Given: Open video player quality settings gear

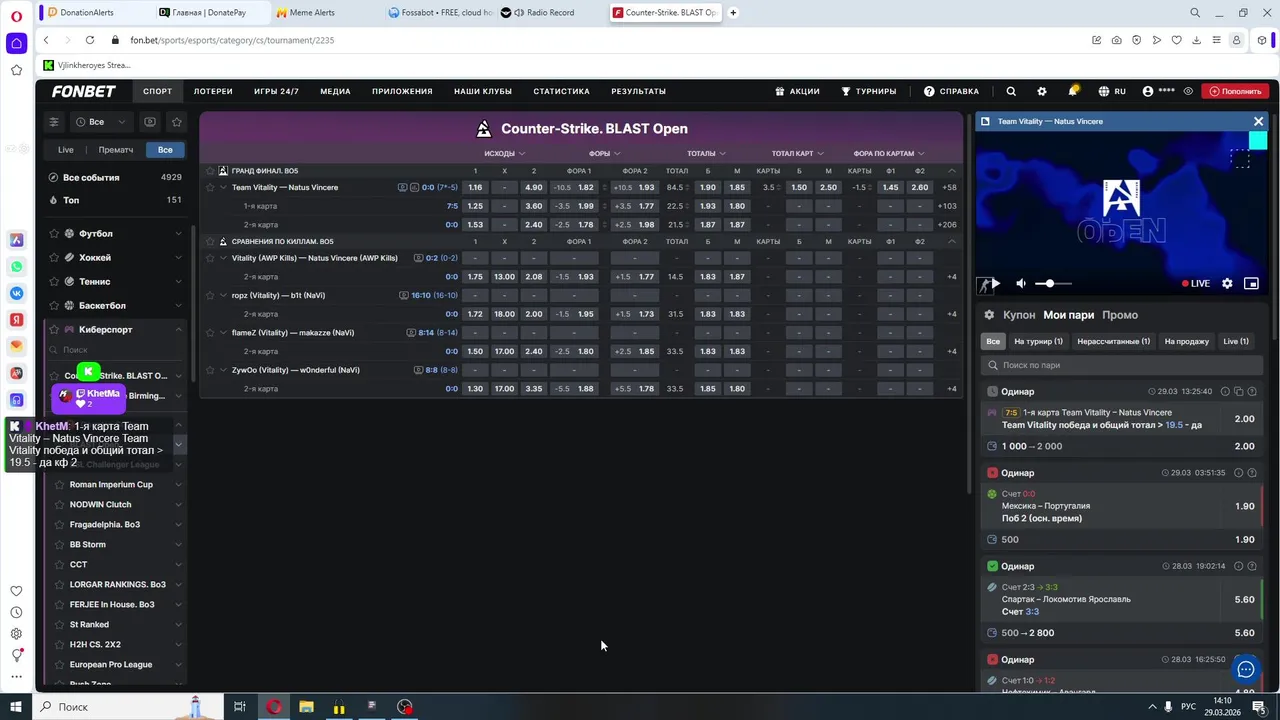Looking at the screenshot, I should [x=1227, y=283].
